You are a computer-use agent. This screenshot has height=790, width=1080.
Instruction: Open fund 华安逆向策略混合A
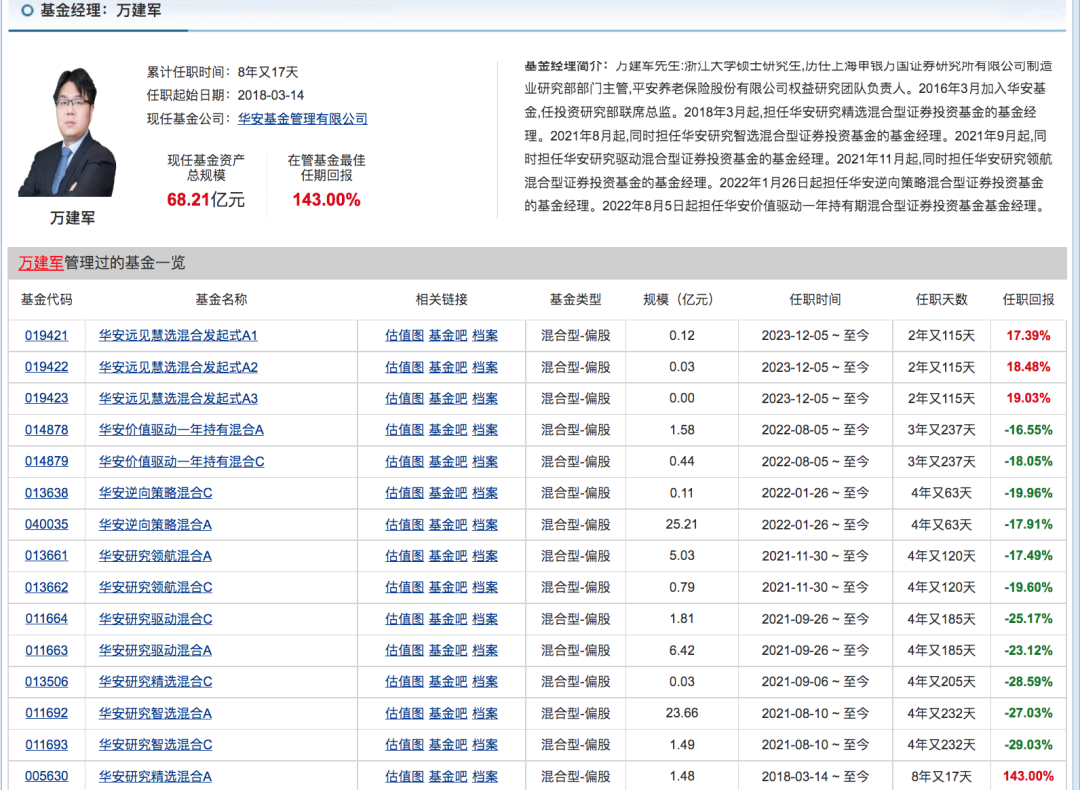[x=155, y=524]
